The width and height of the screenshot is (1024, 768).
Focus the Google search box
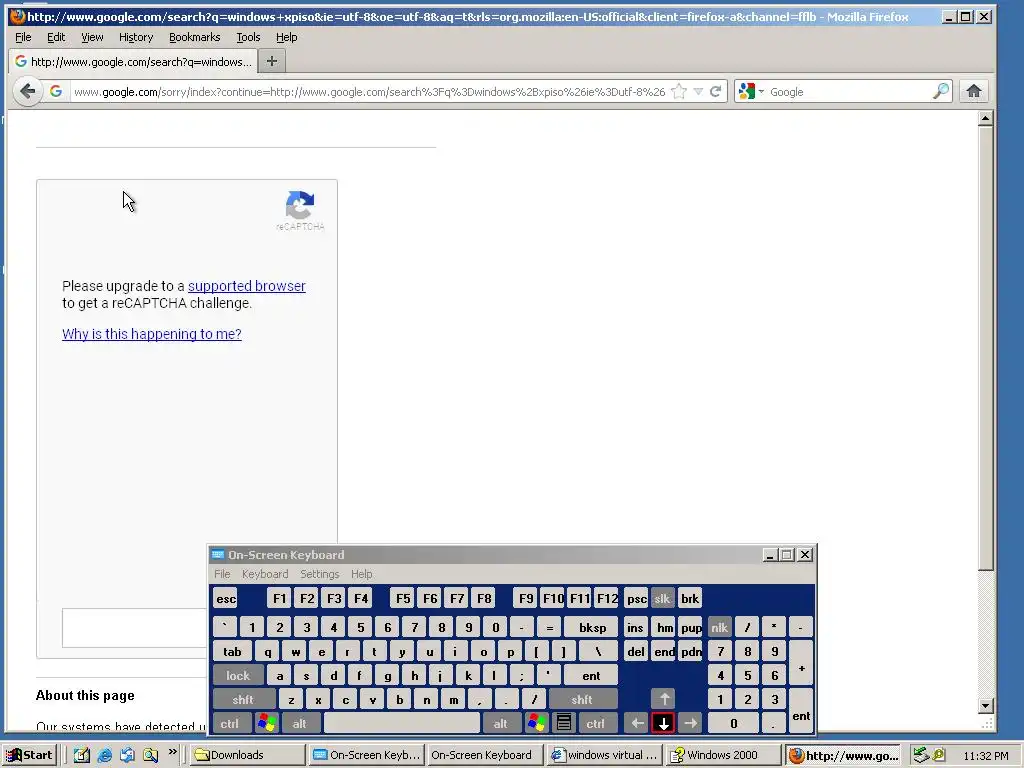849,91
